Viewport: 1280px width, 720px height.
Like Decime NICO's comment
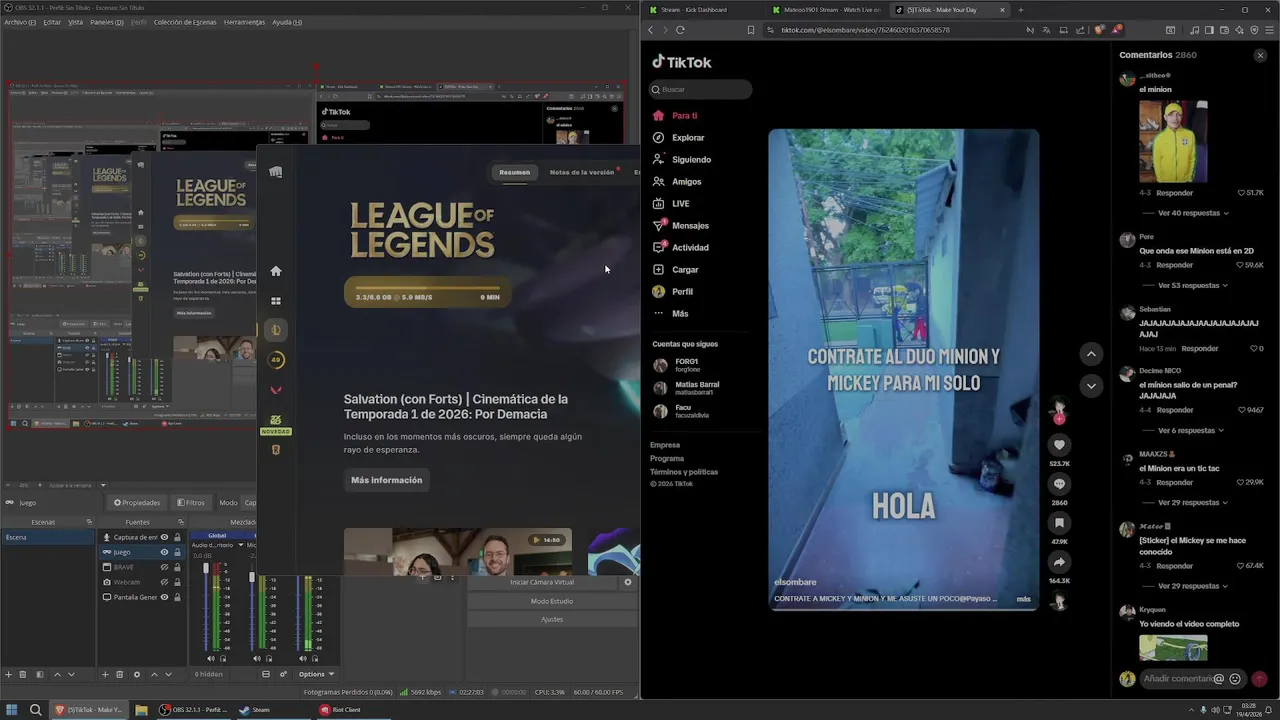(1241, 410)
